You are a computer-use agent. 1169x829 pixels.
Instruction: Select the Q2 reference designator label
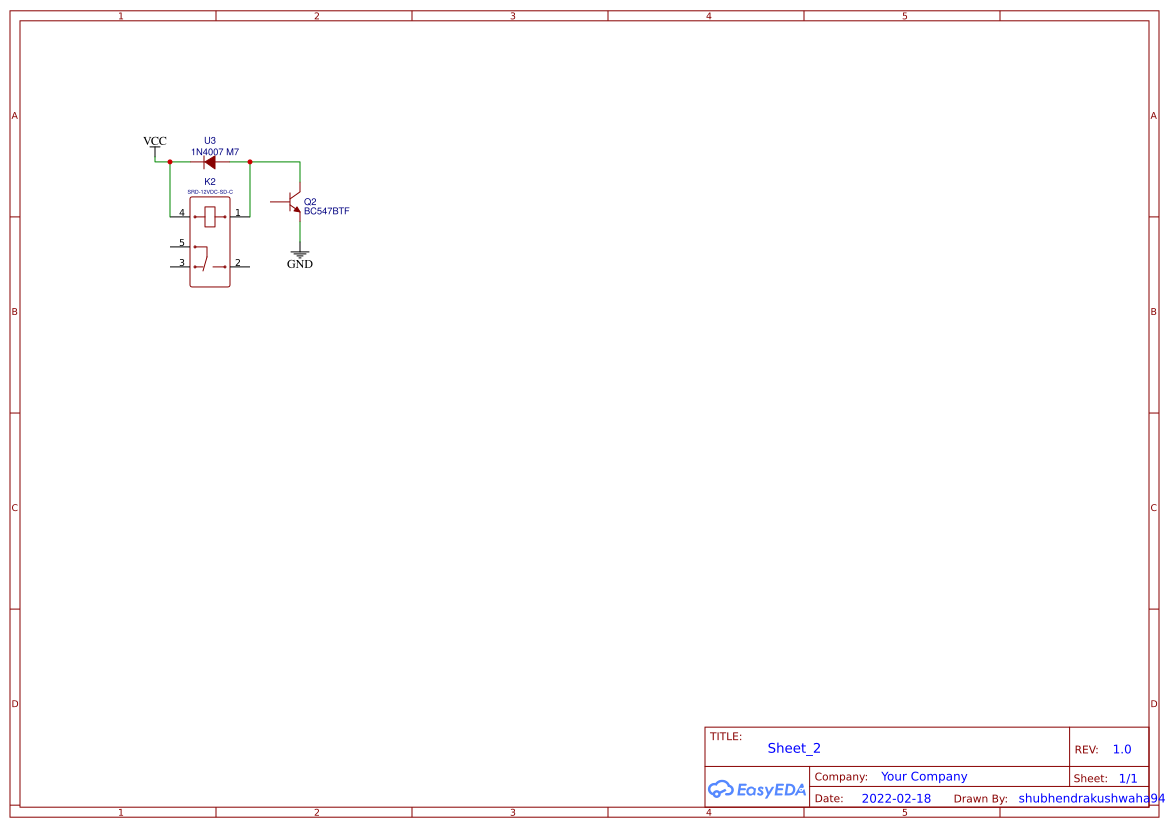tap(310, 201)
